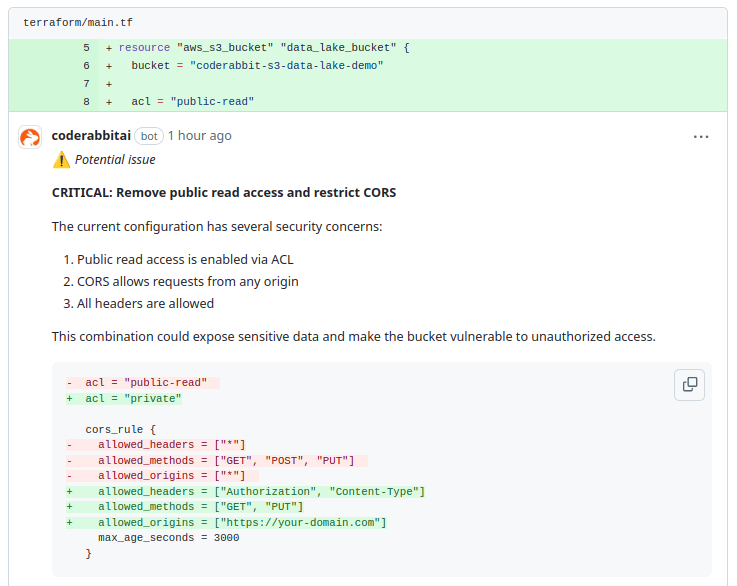Click the bucket name "coderabbit-s3-data-lake-demo" line
737x586 pixels.
pos(257,66)
